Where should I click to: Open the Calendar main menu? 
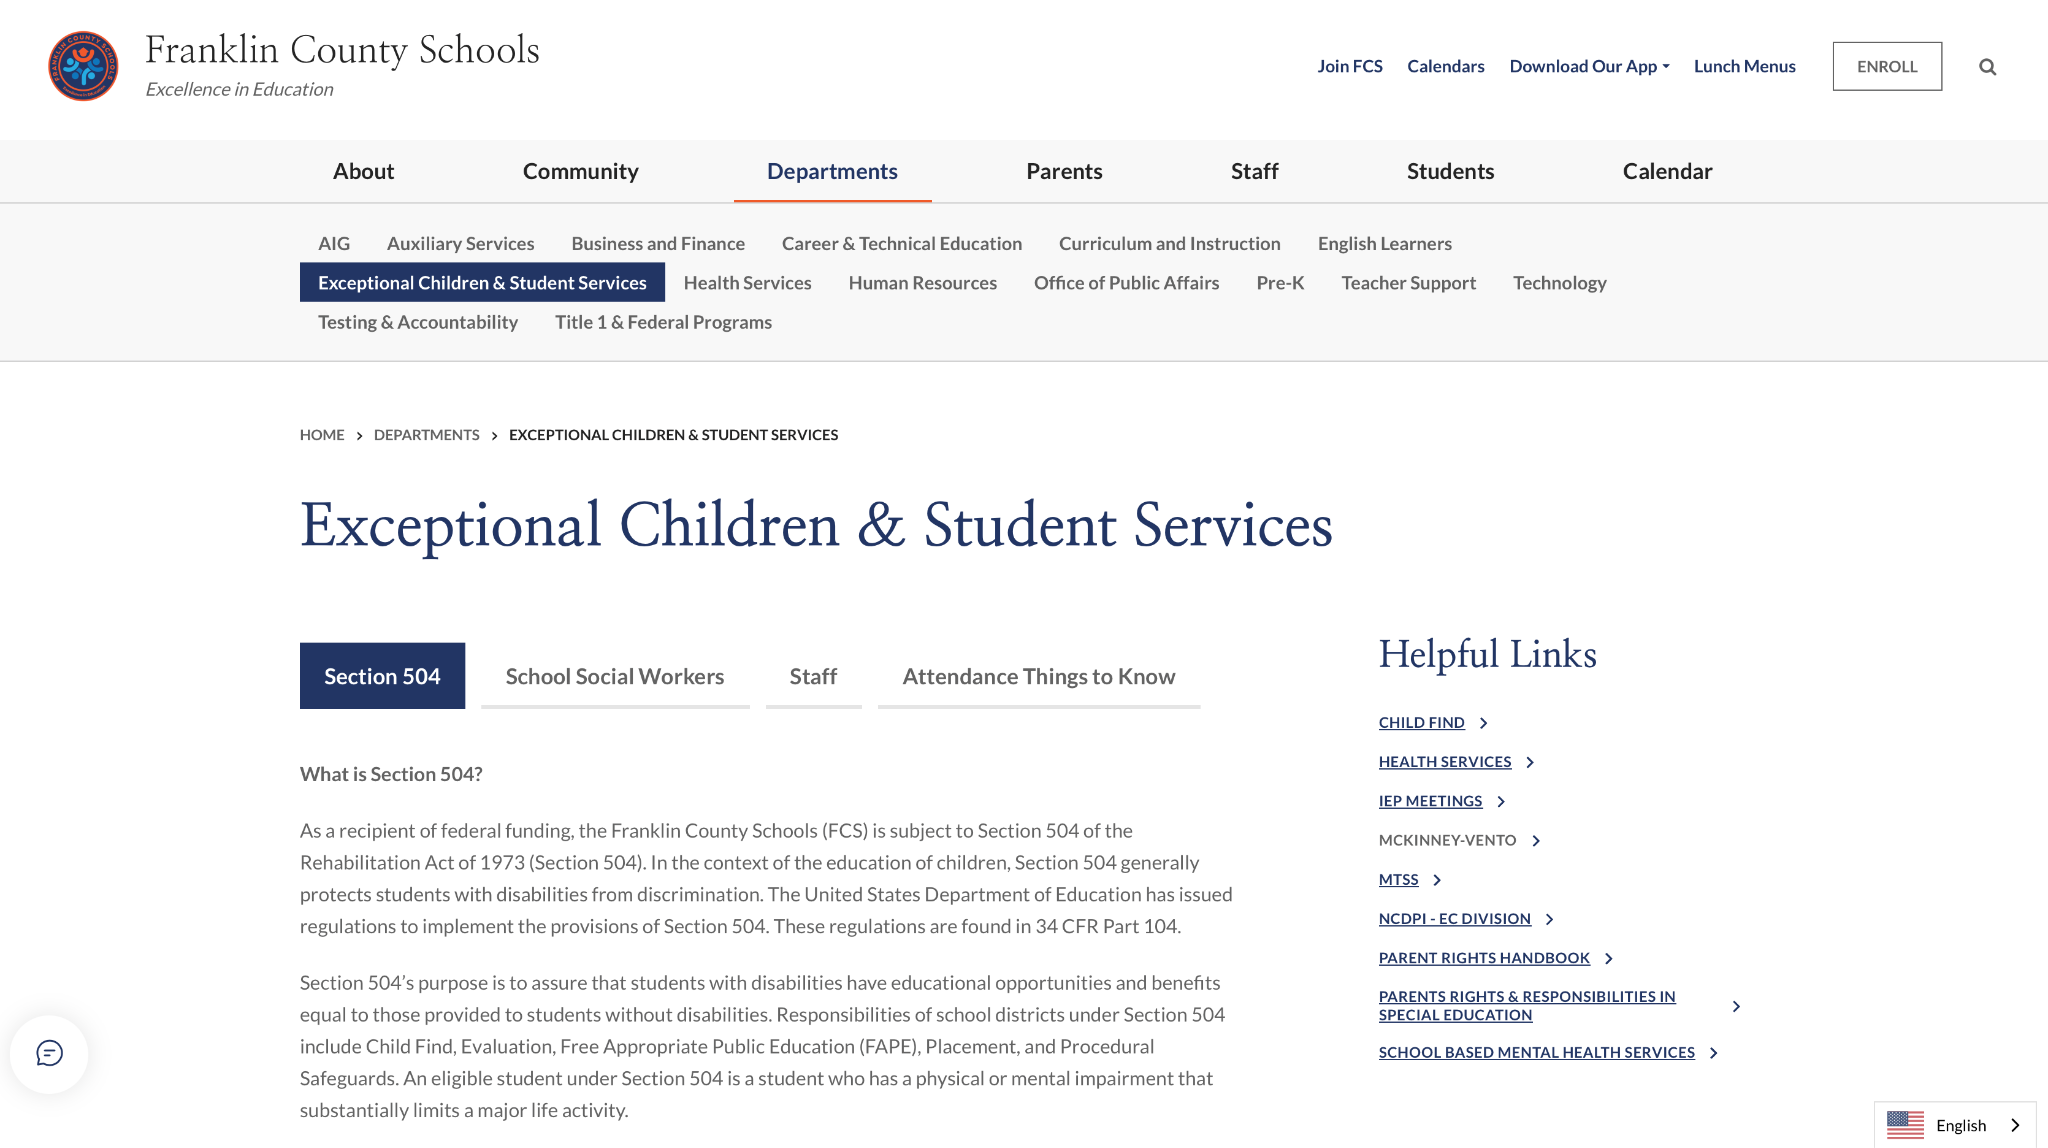(1667, 171)
